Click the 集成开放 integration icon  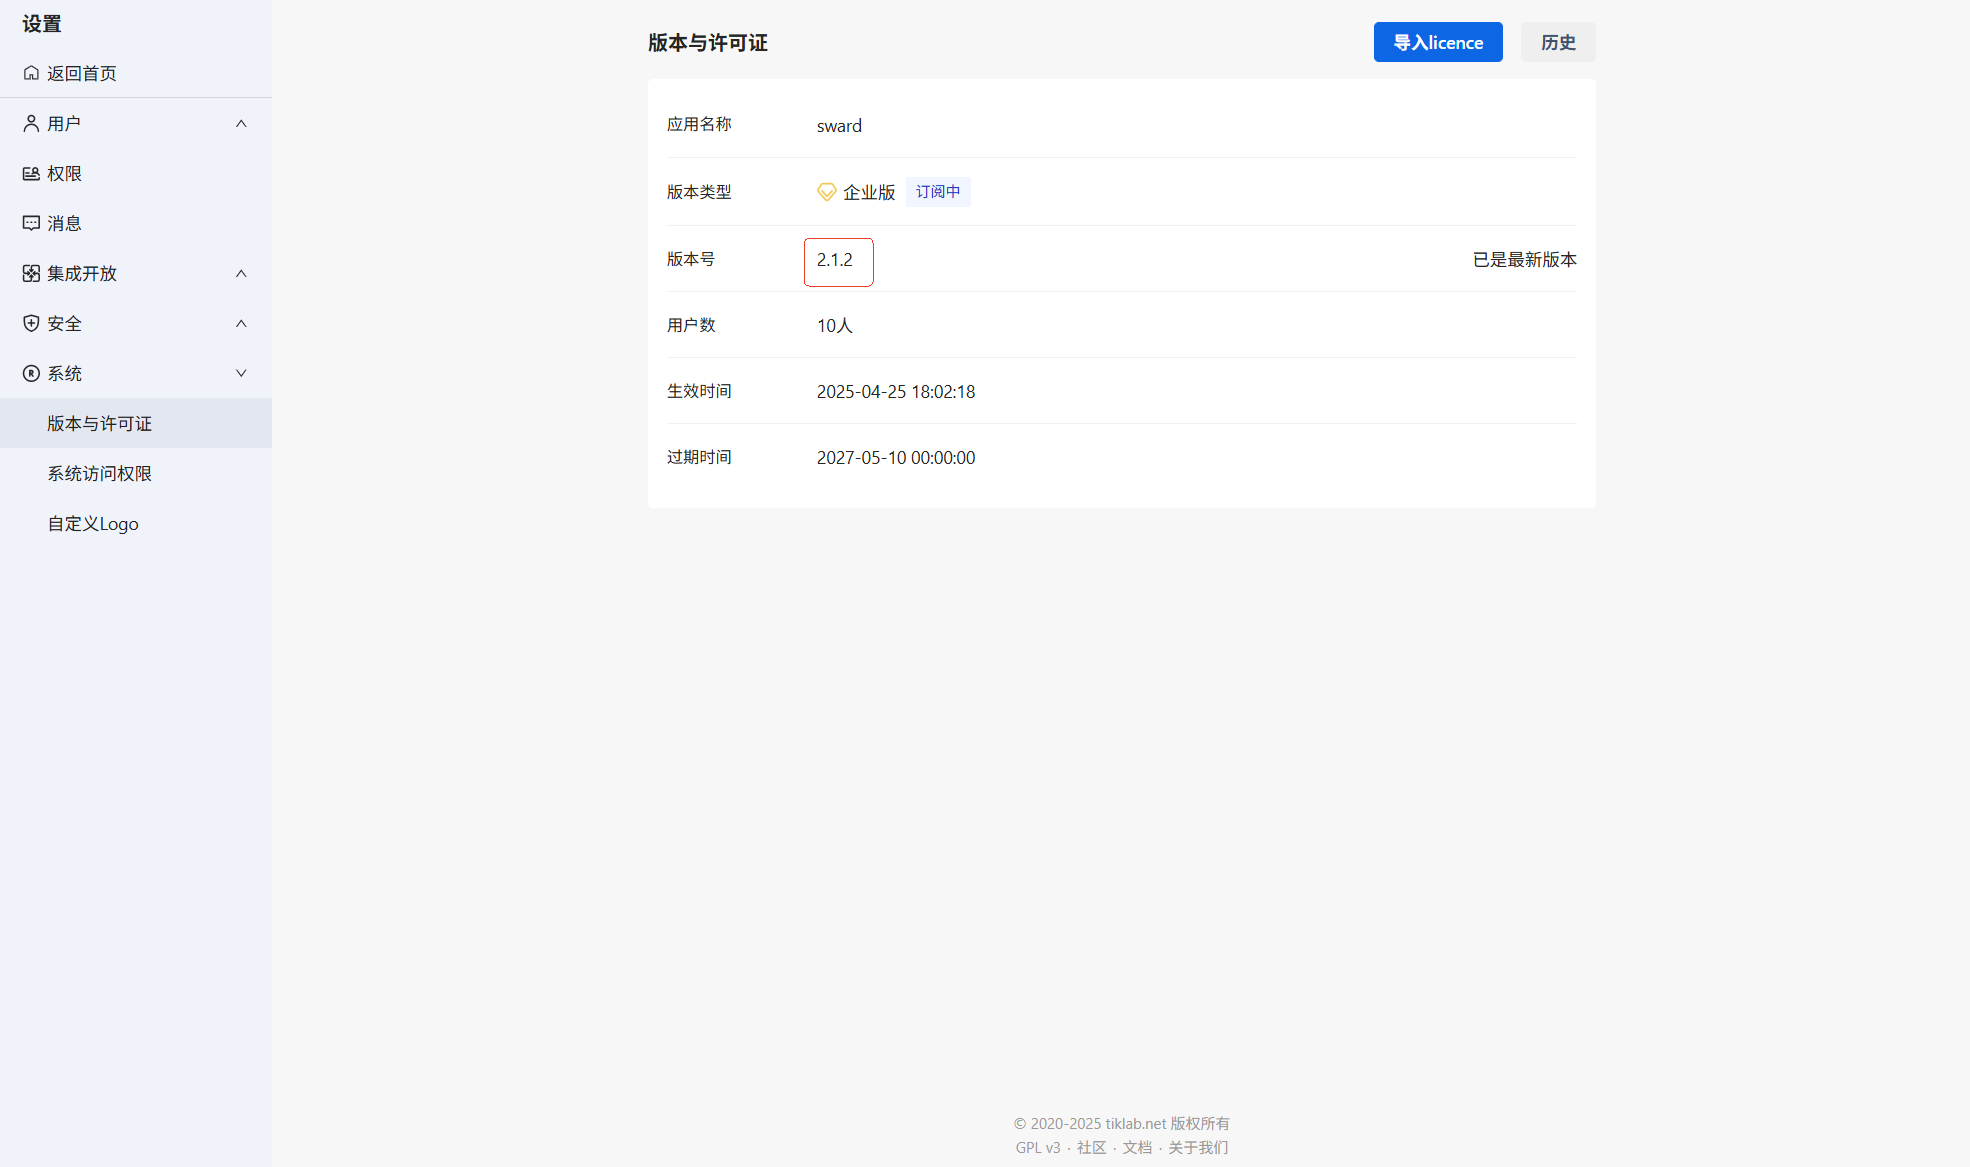click(31, 273)
